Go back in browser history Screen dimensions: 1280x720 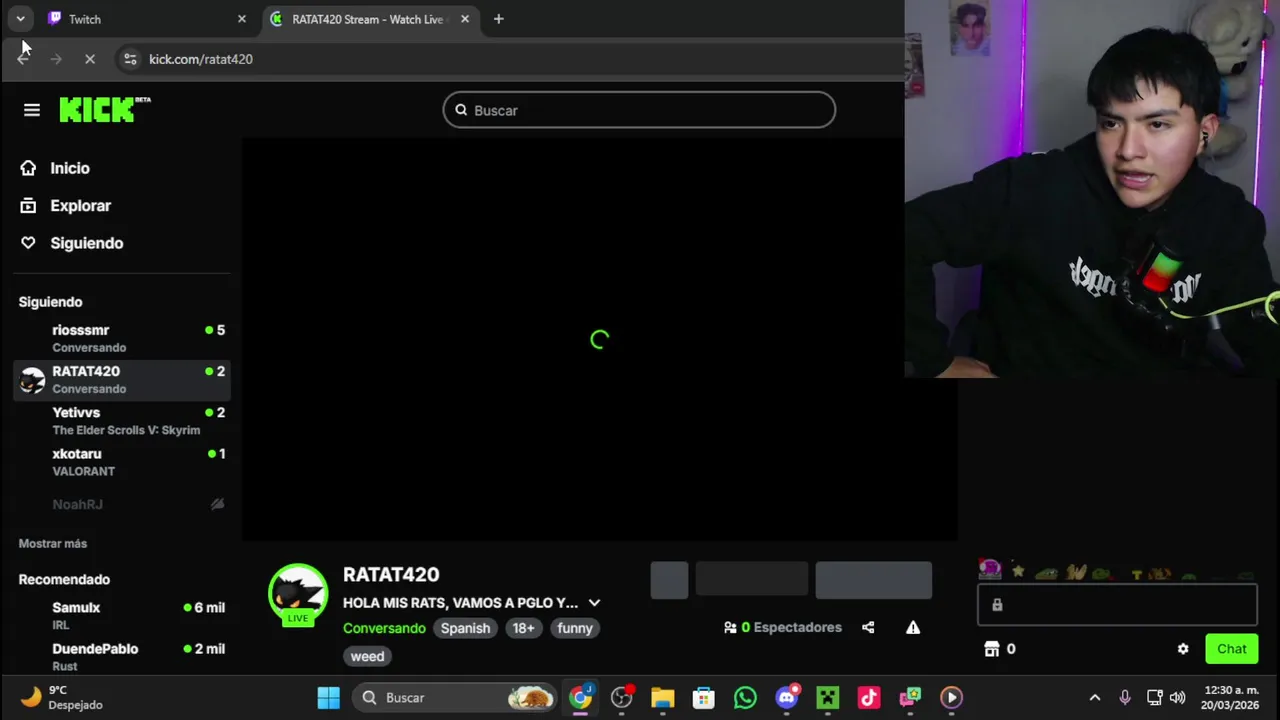coord(23,59)
